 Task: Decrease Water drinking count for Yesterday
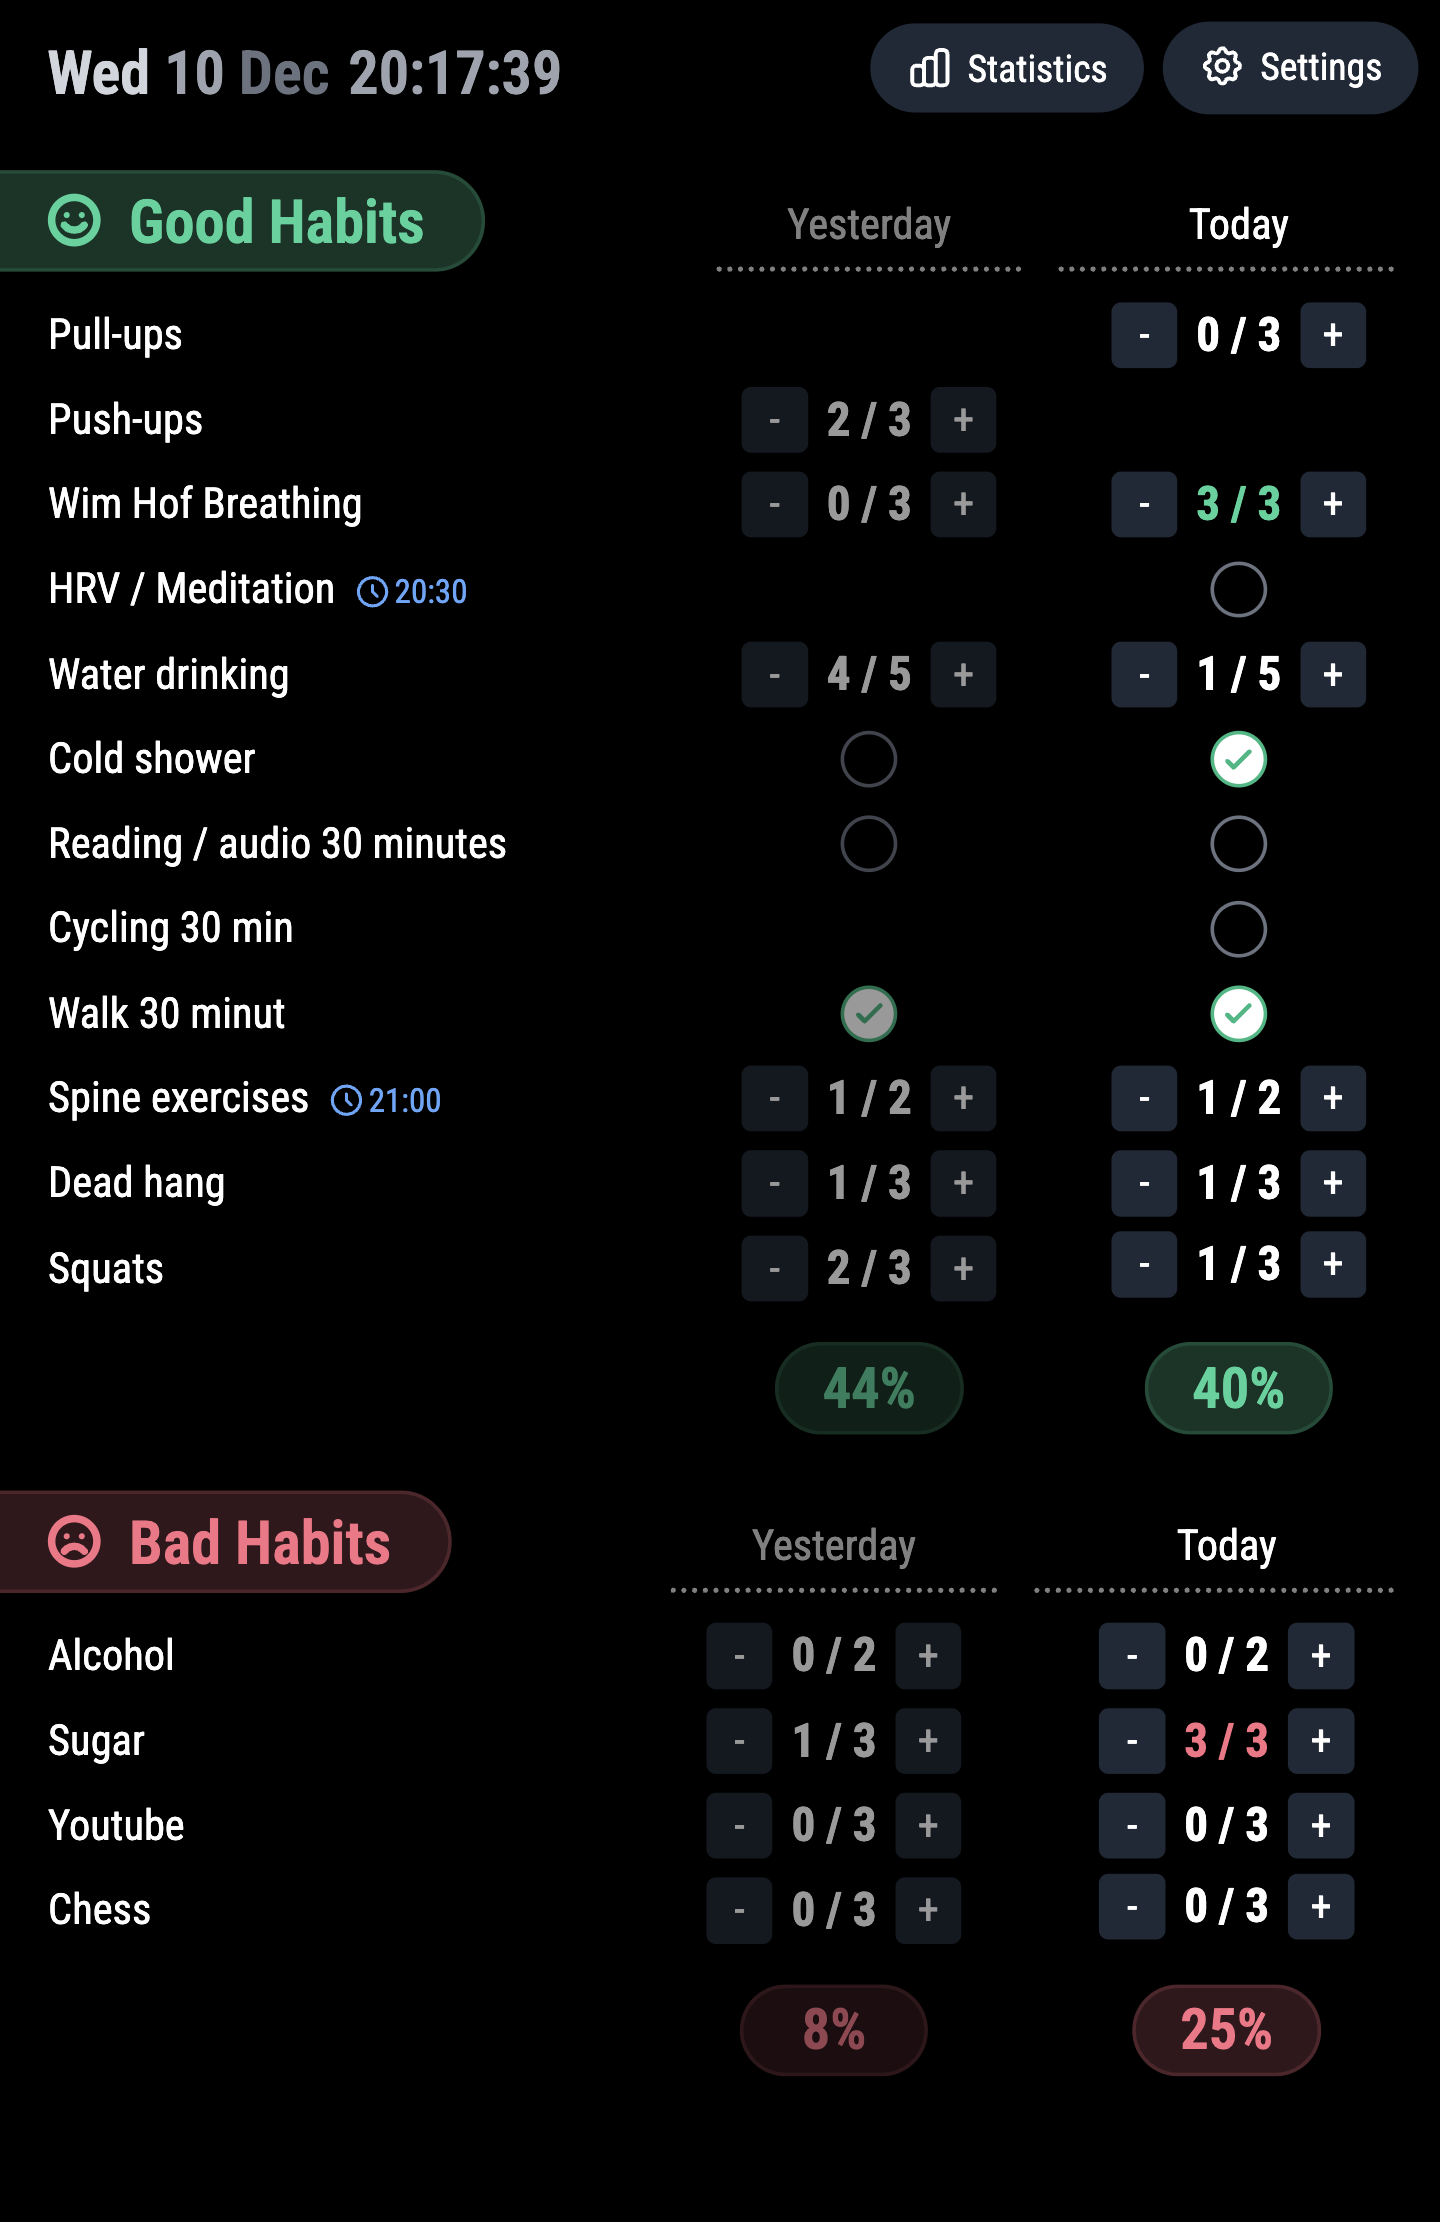click(x=774, y=675)
